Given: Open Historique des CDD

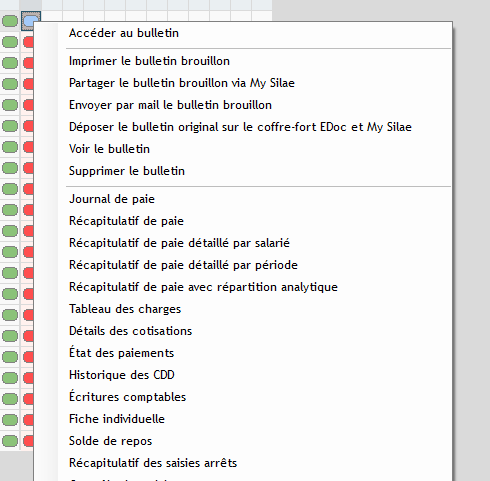Looking at the screenshot, I should click(x=122, y=375).
